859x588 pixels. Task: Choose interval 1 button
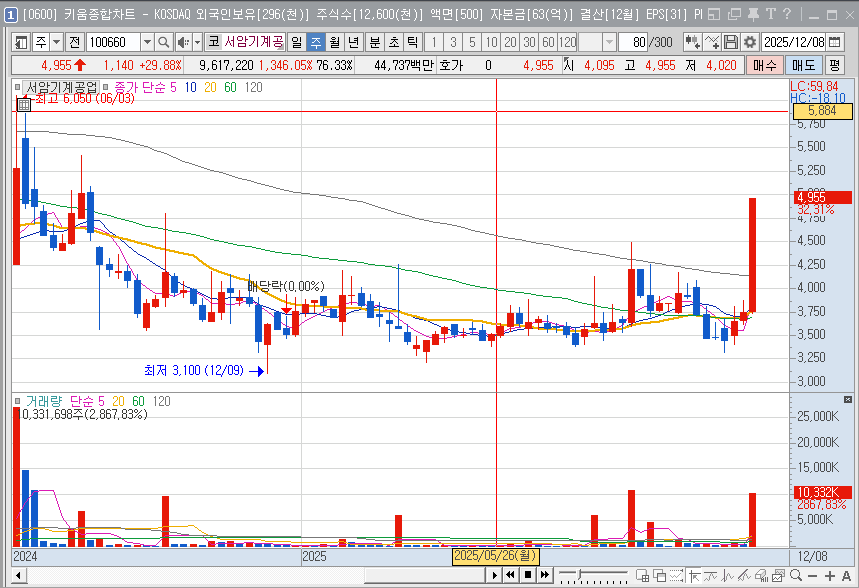pyautogui.click(x=434, y=42)
